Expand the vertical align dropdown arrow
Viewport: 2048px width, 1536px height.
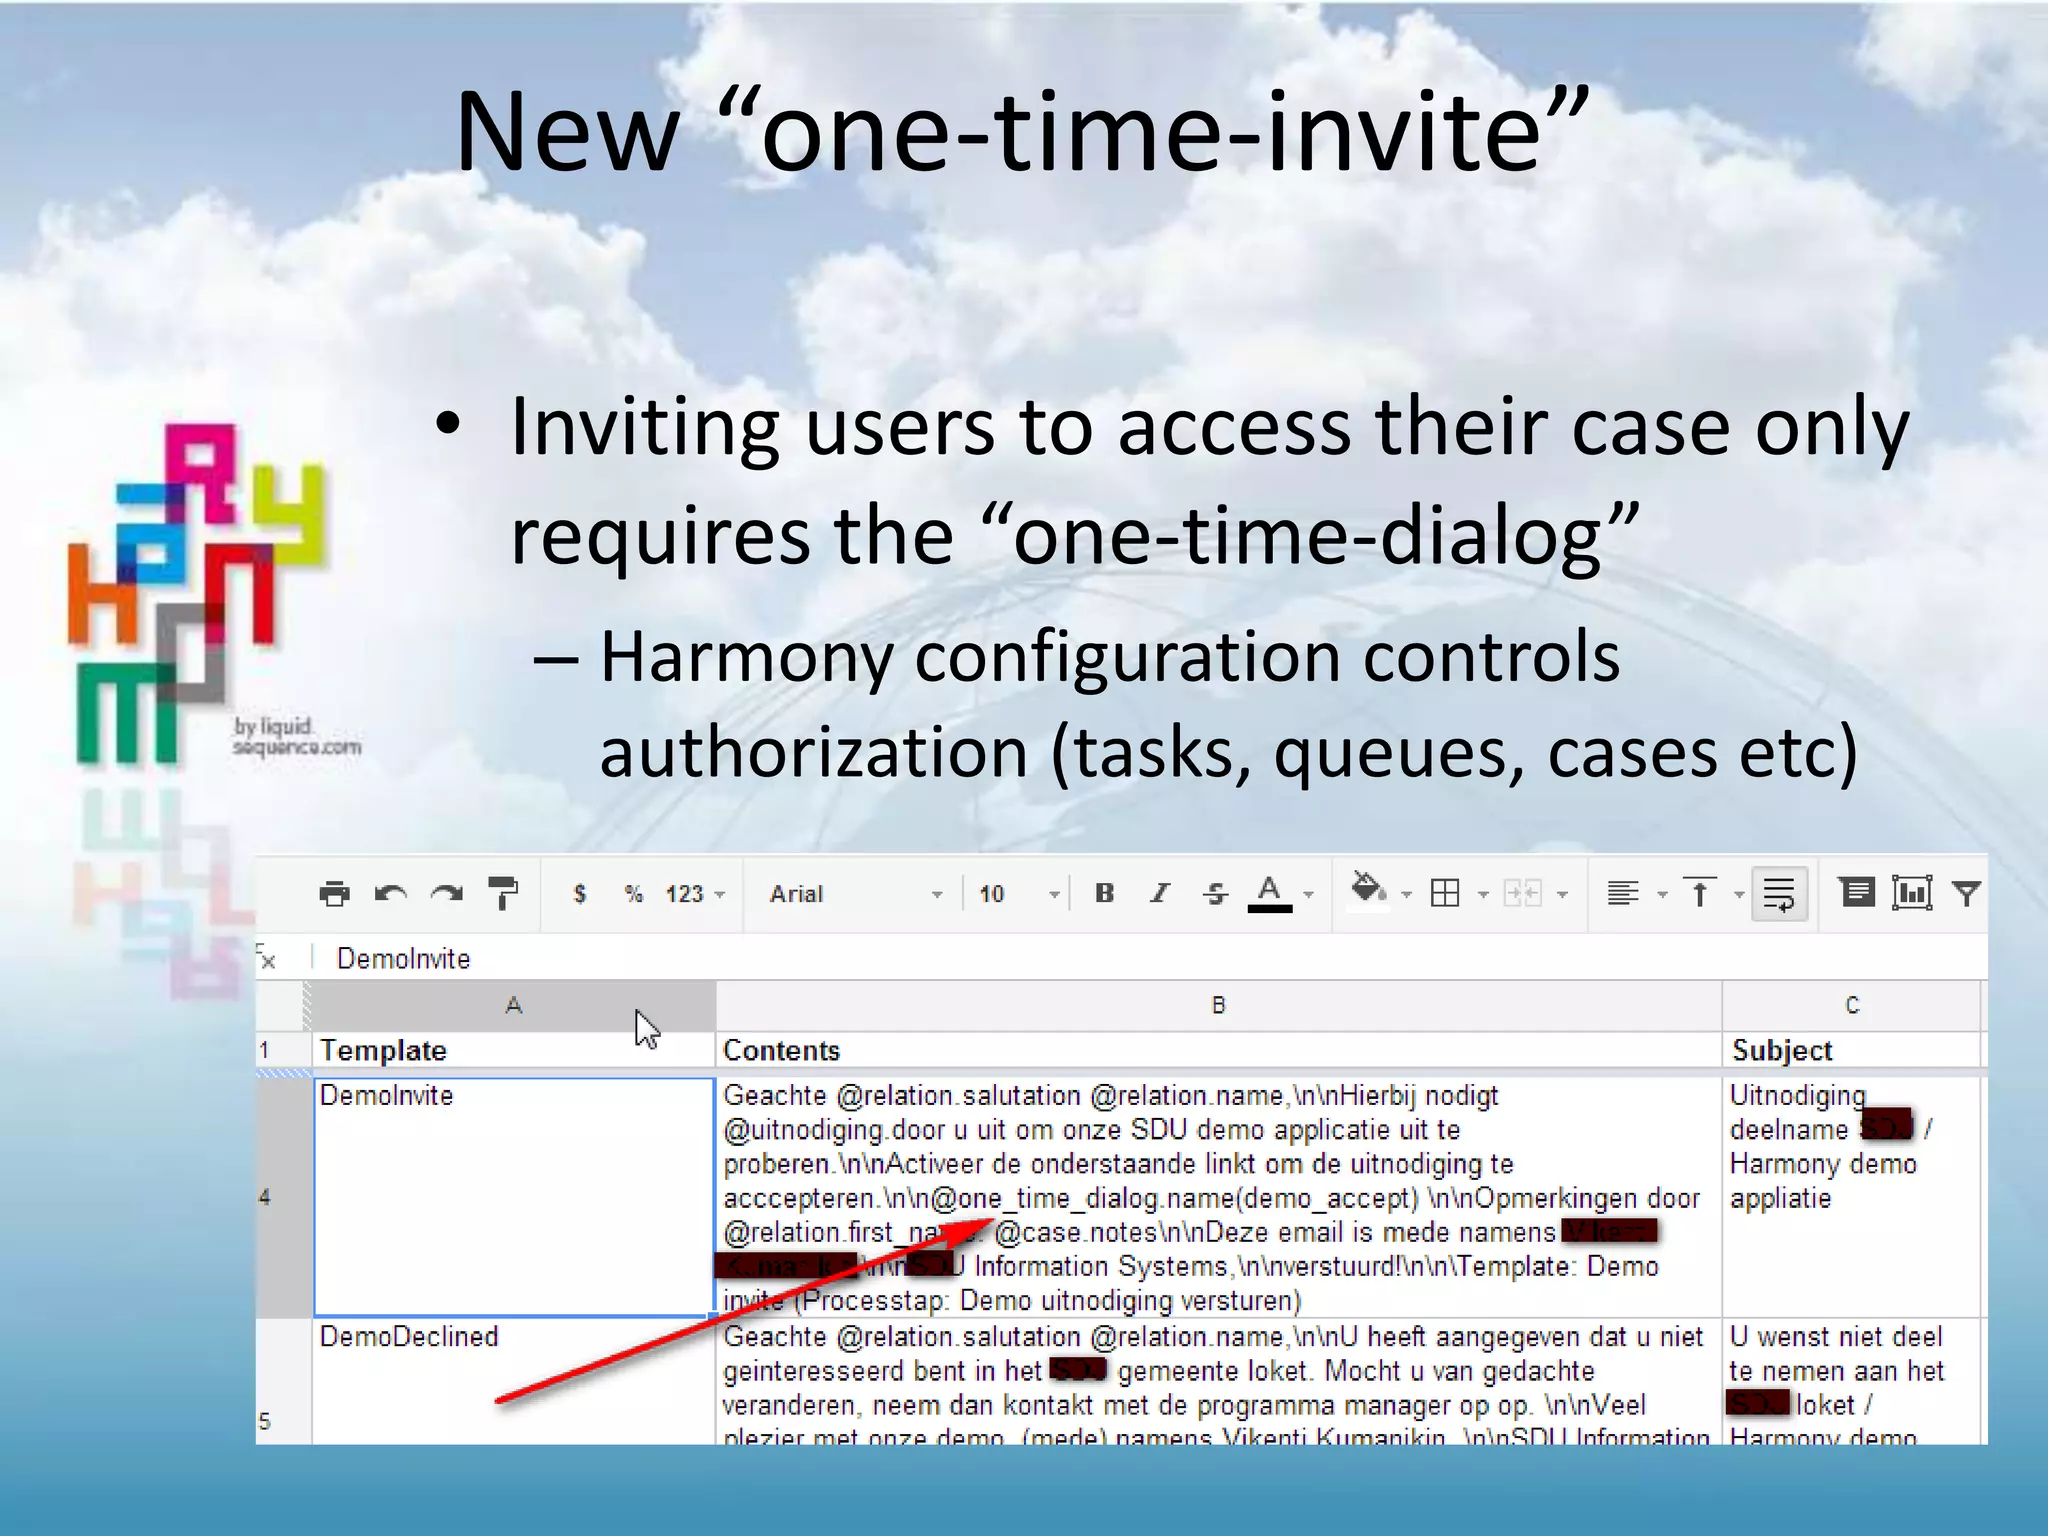click(1739, 895)
